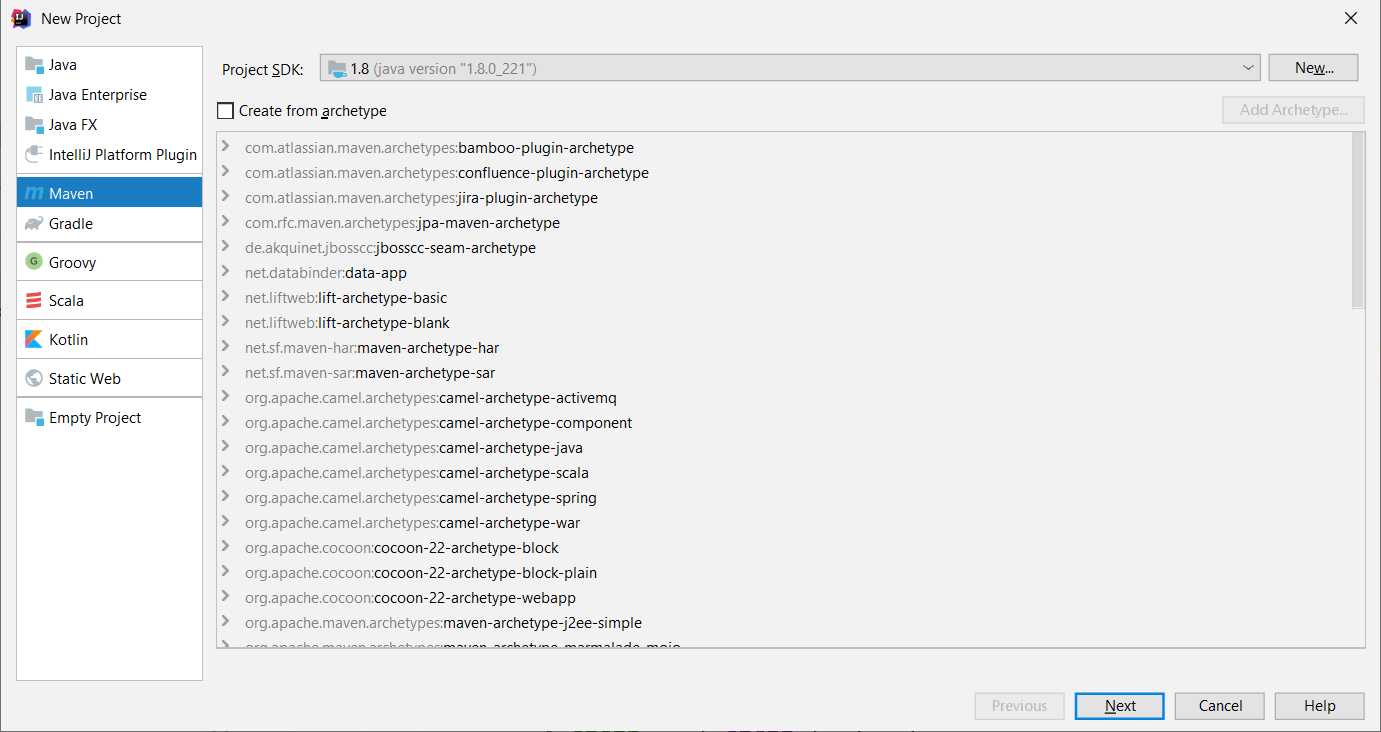Image resolution: width=1381 pixels, height=732 pixels.
Task: Expand lift-archetype-basic node
Action: [x=226, y=297]
